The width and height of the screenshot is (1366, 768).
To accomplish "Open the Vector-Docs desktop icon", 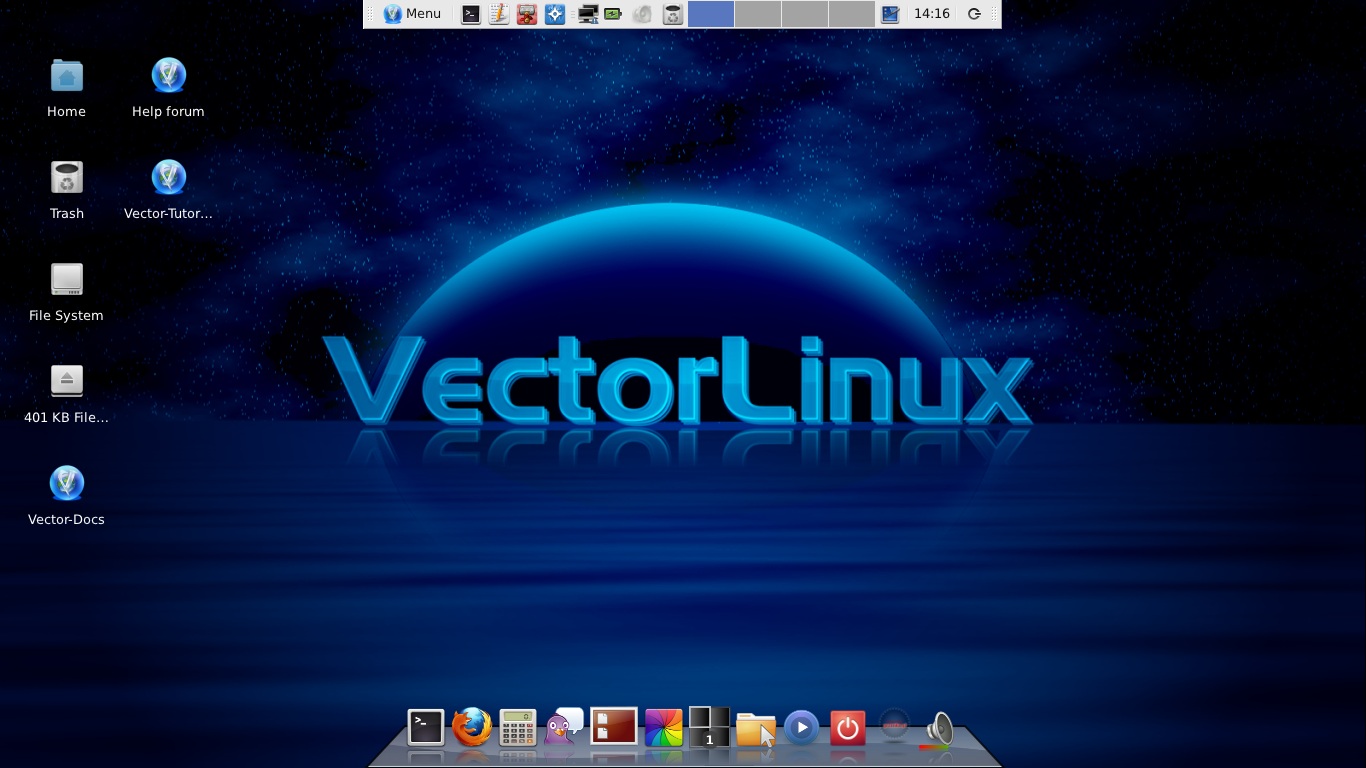I will click(67, 483).
